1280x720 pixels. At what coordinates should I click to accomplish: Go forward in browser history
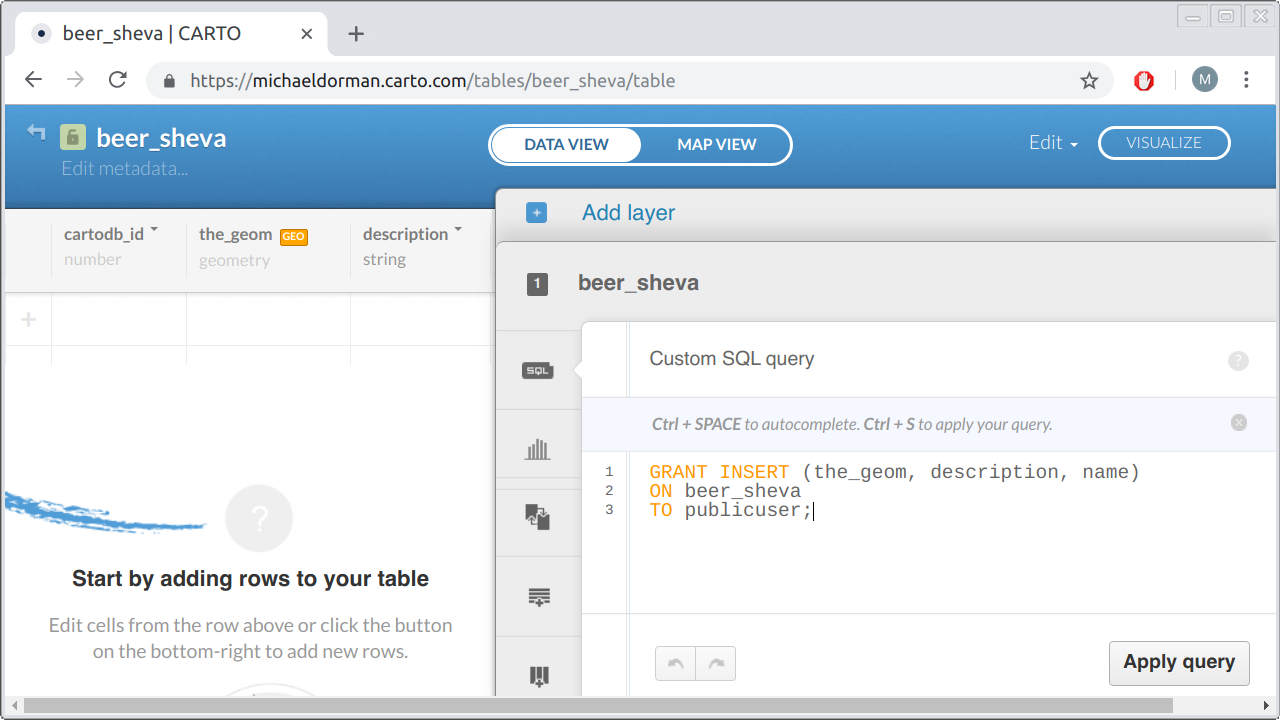pos(75,80)
